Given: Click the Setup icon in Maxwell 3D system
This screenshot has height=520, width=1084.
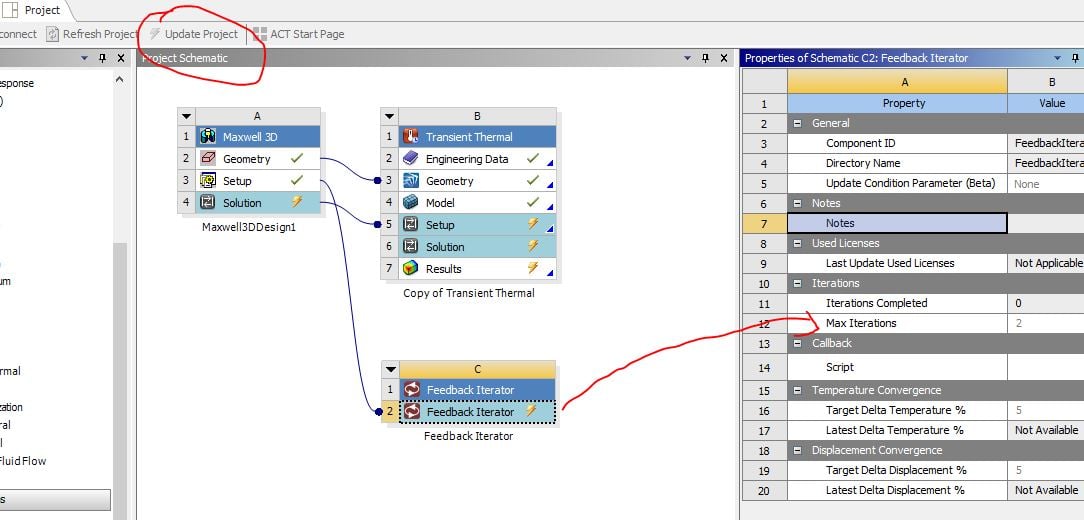Looking at the screenshot, I should [x=207, y=181].
